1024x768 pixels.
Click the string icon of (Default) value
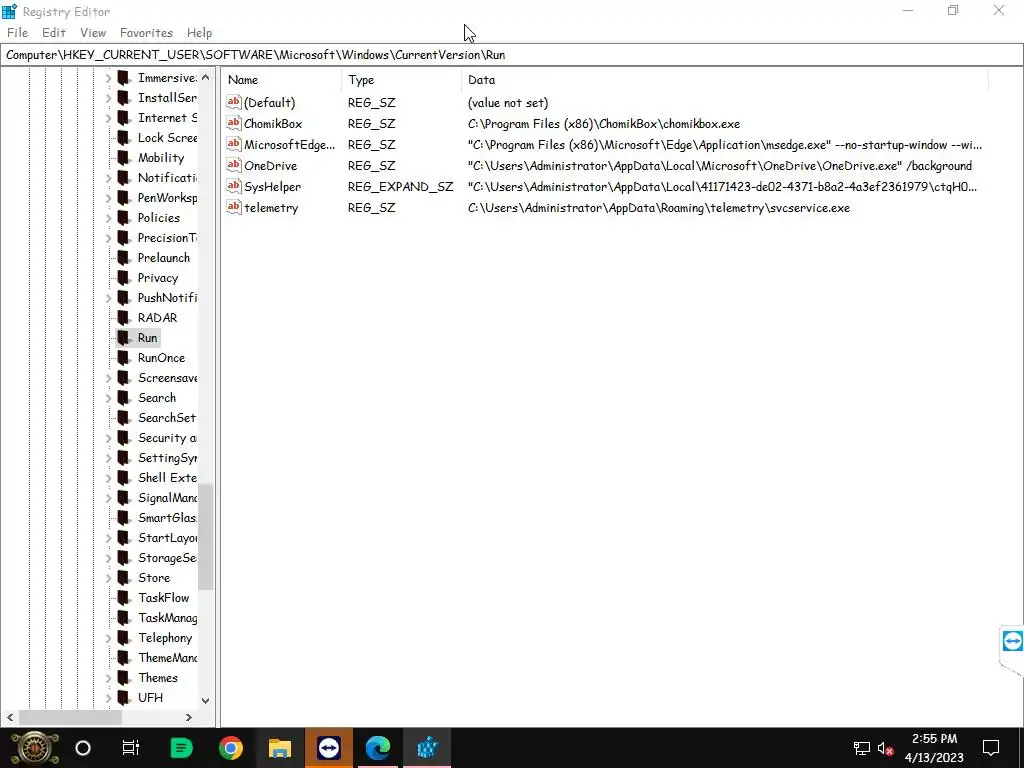click(233, 103)
